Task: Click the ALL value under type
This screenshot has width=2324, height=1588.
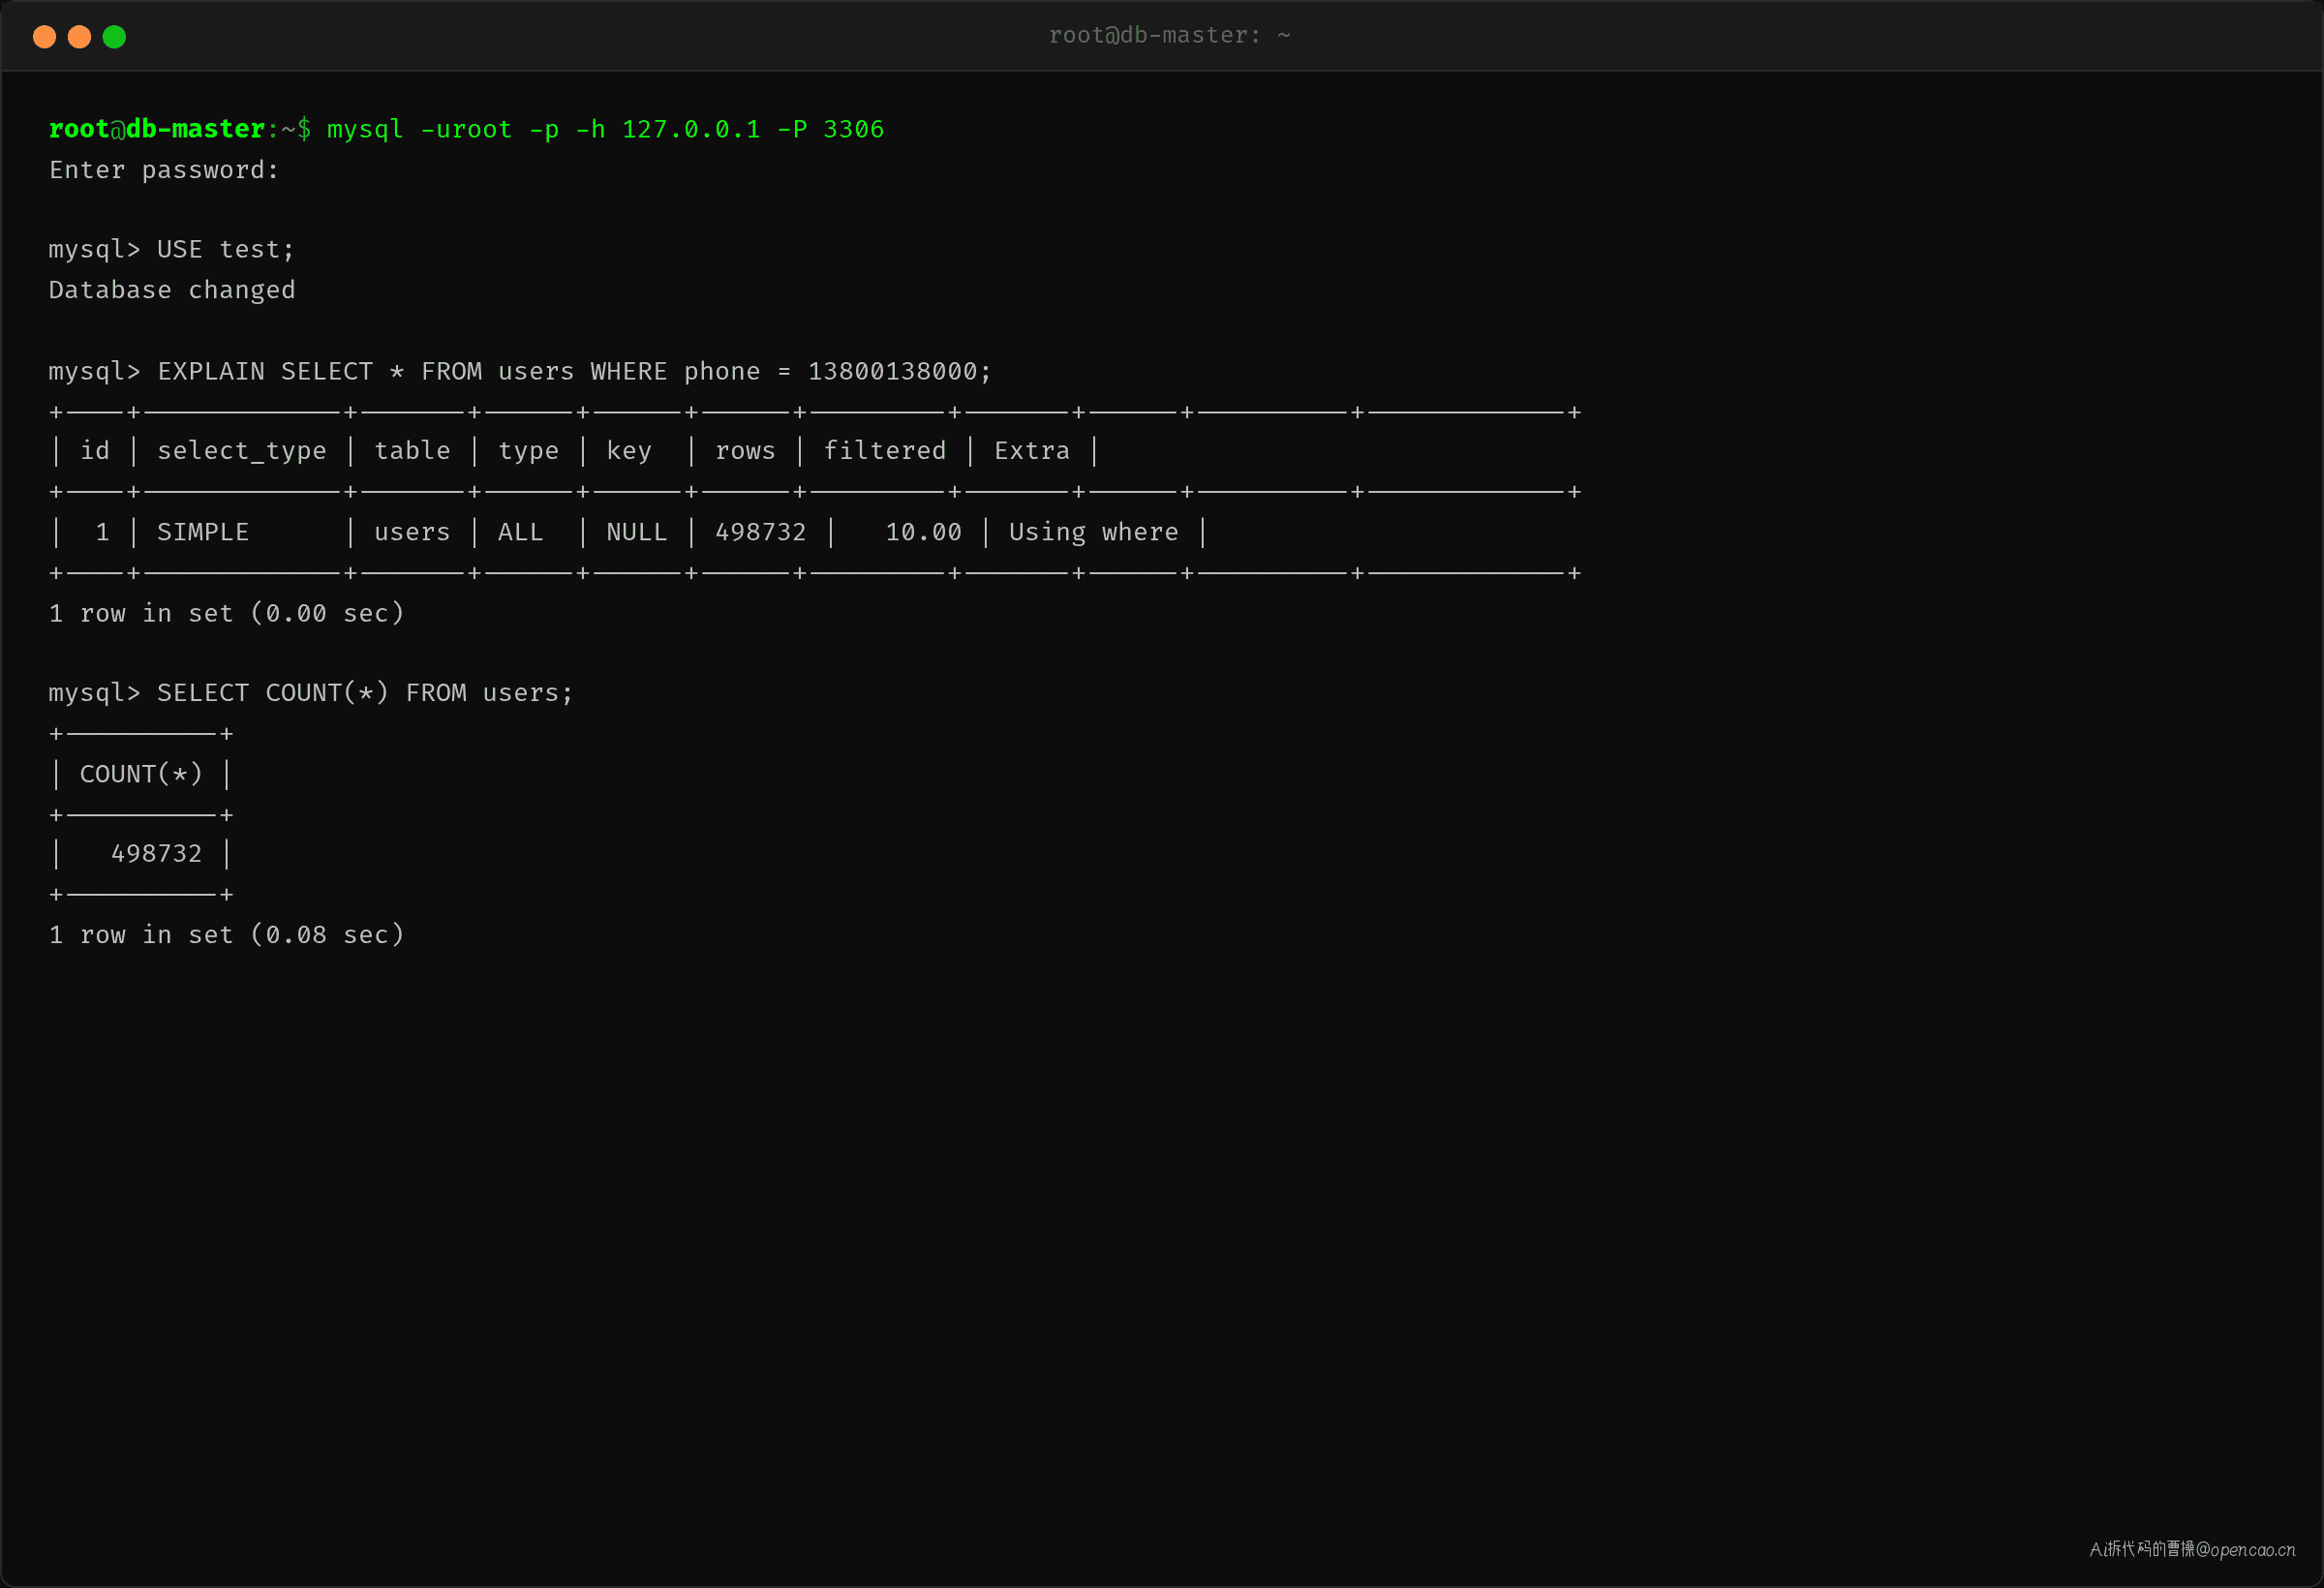Action: coord(520,532)
